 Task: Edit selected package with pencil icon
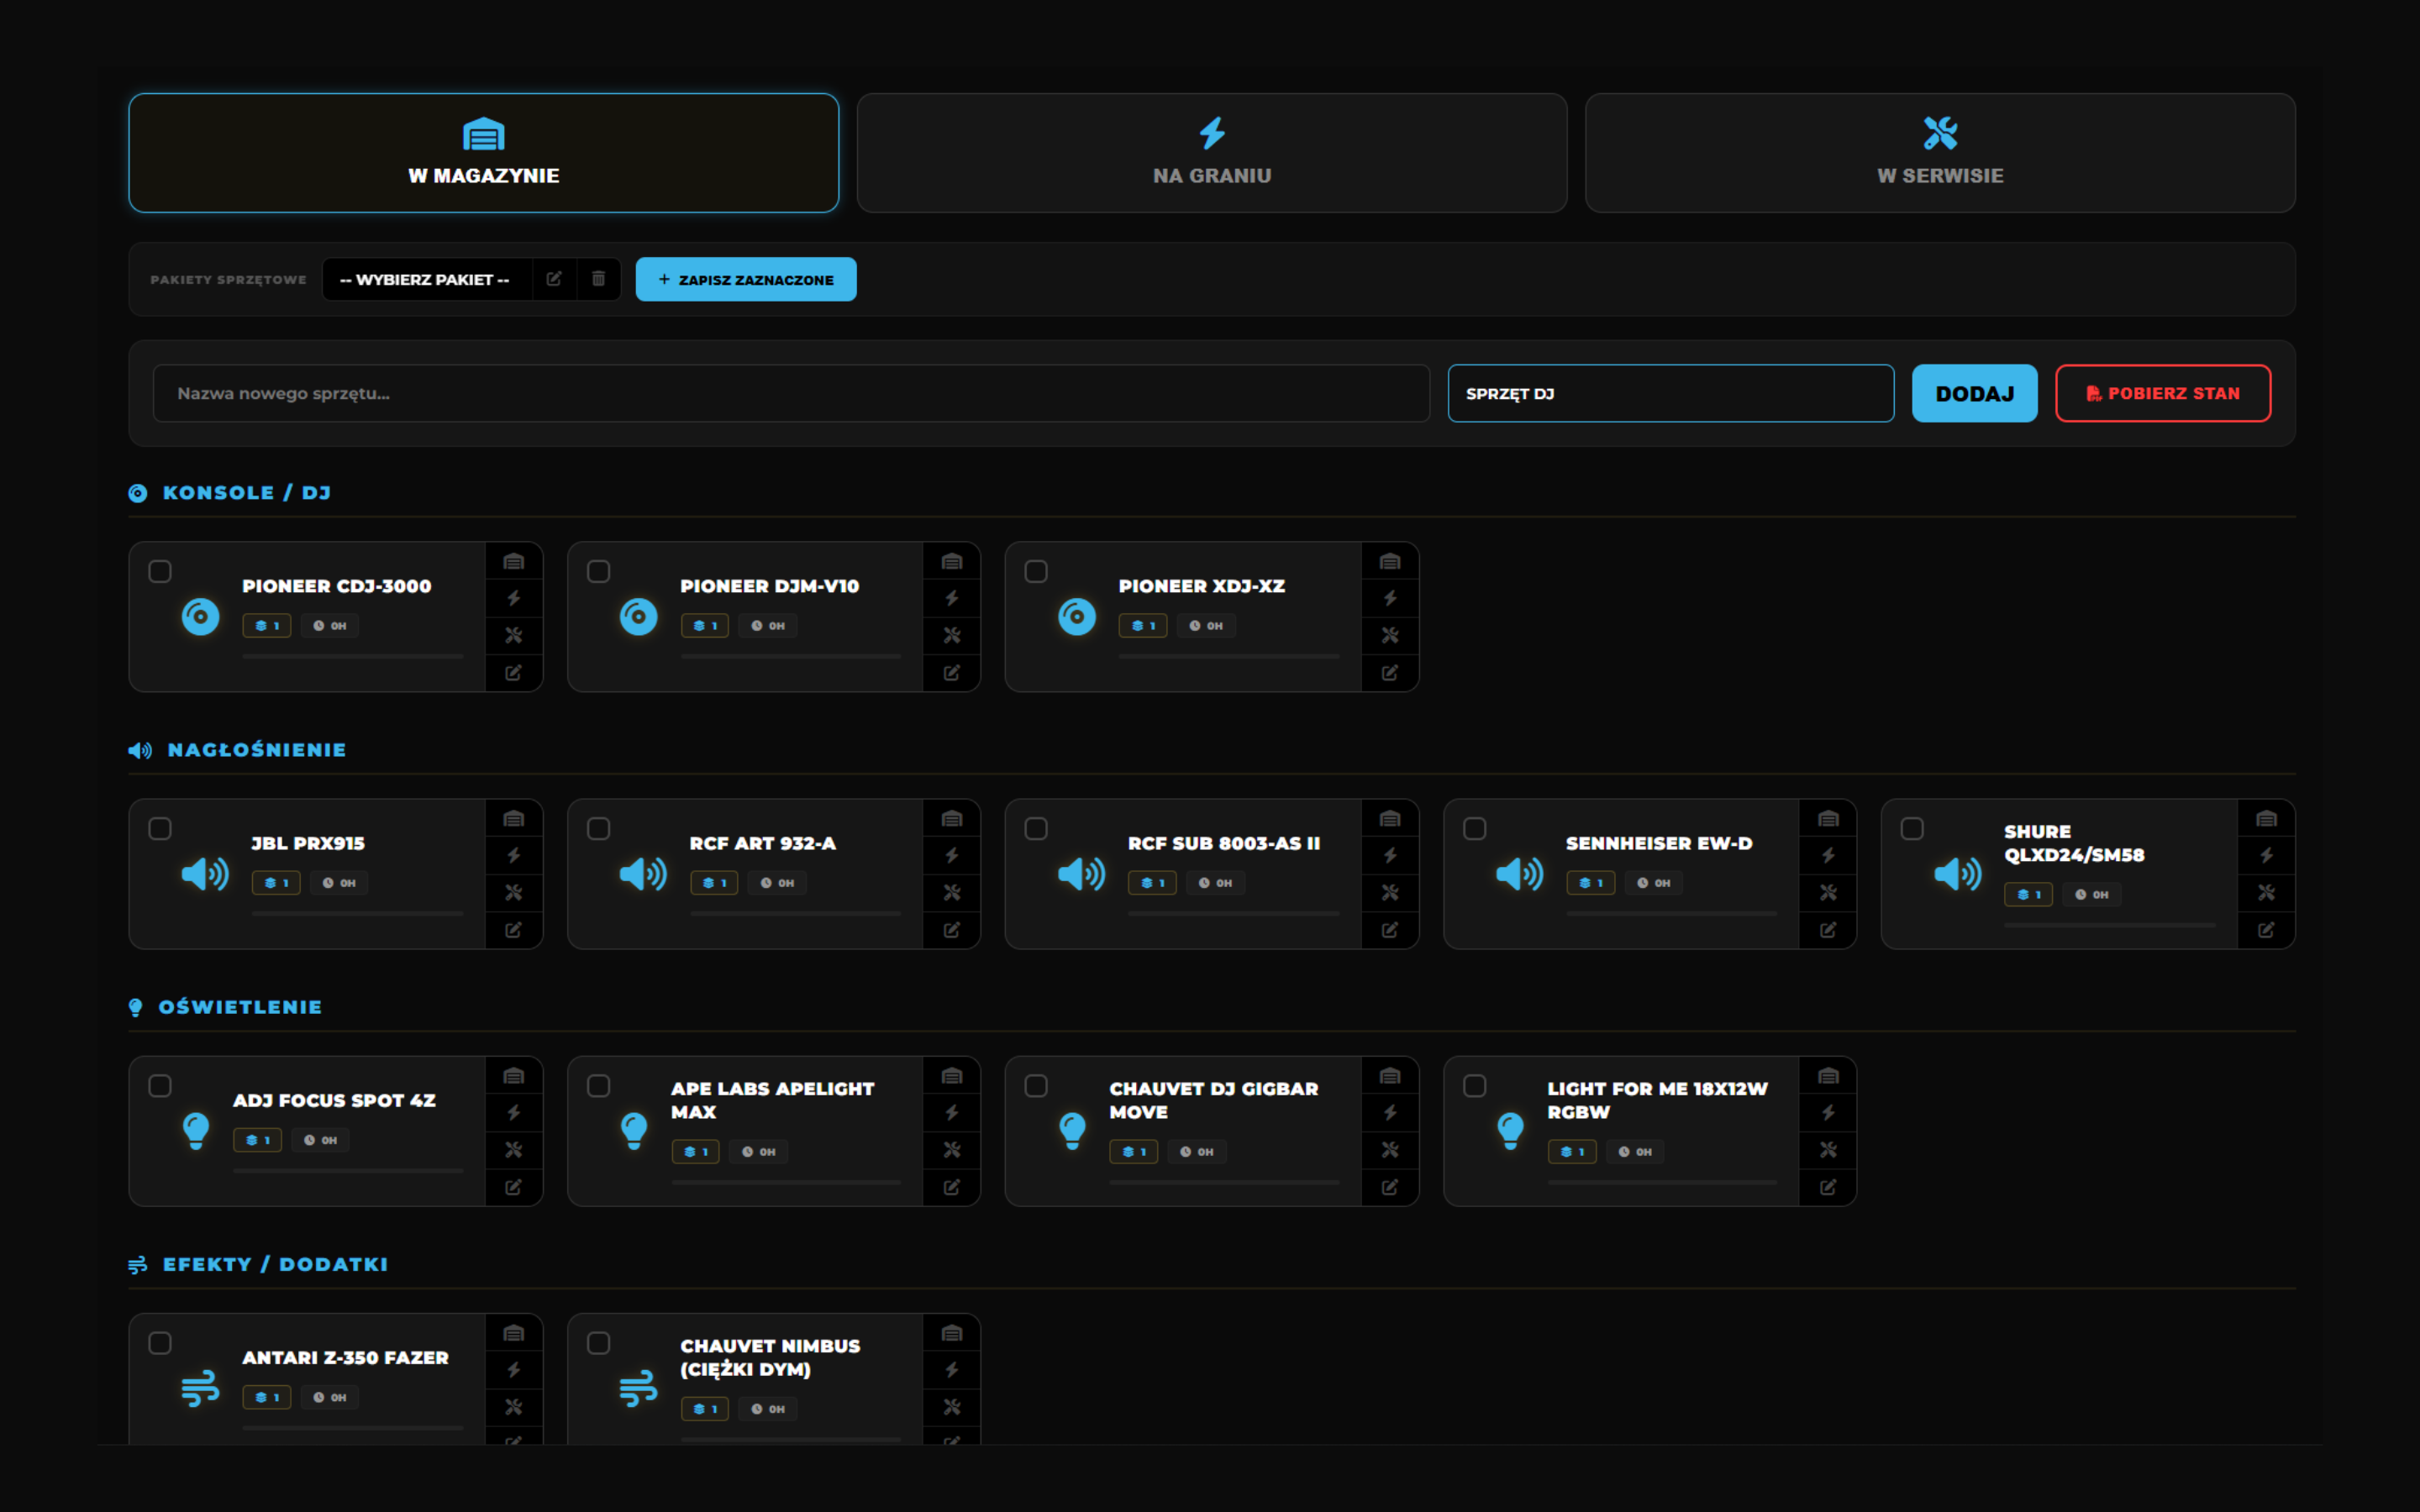tap(554, 279)
